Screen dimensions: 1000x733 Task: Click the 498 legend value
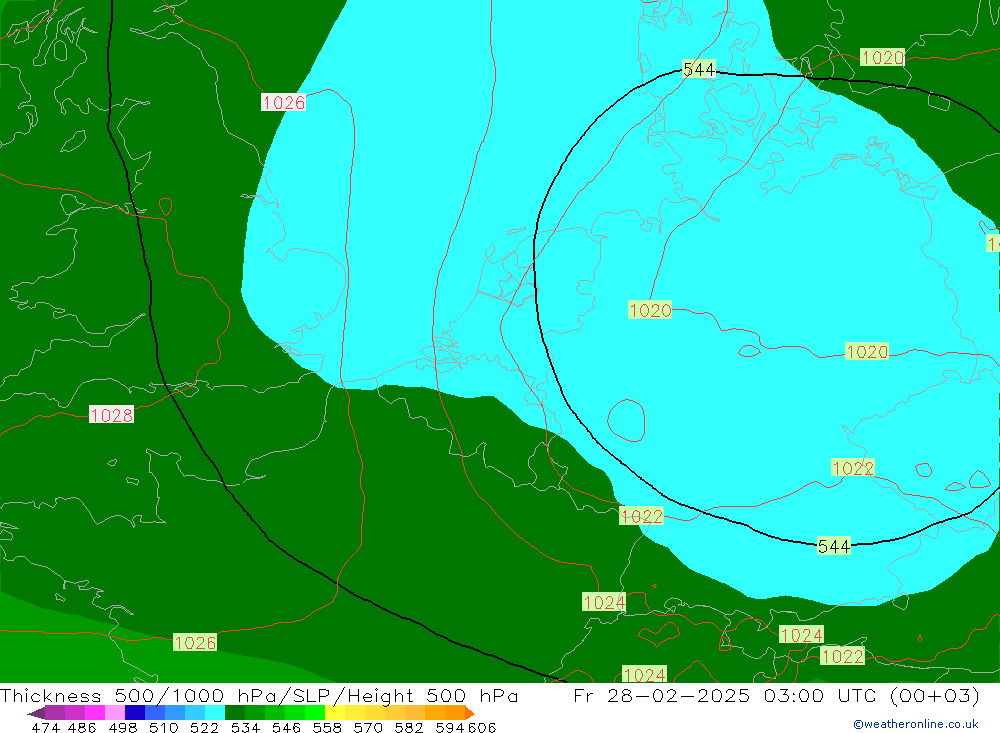pos(123,727)
